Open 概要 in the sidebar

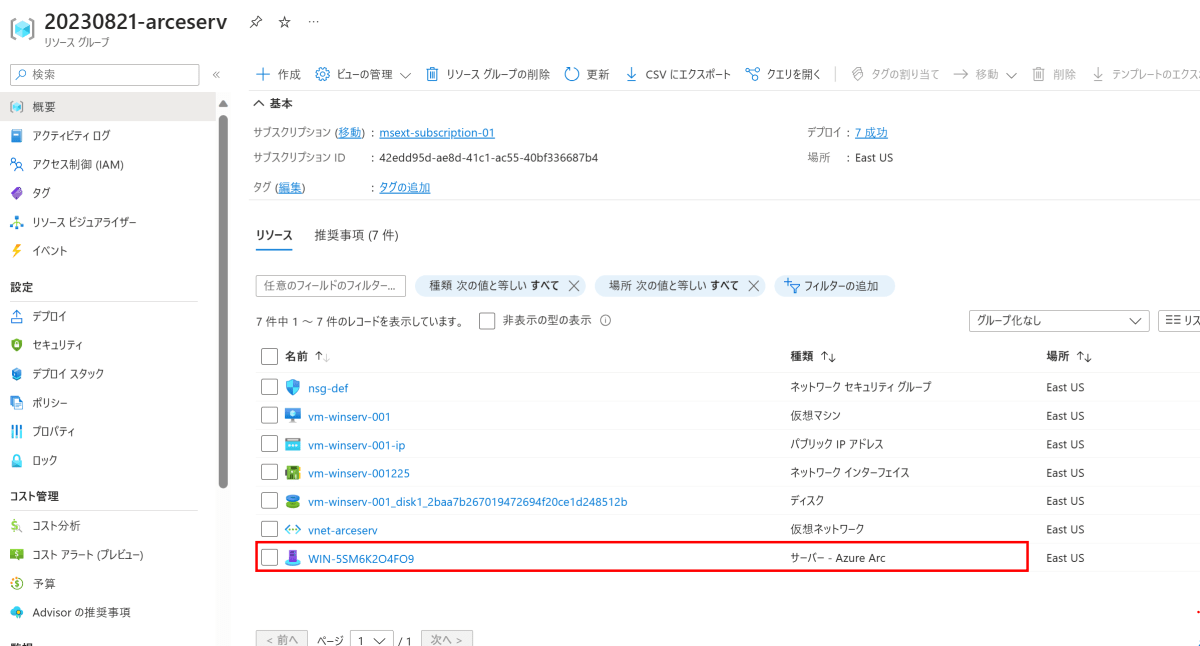[108, 106]
